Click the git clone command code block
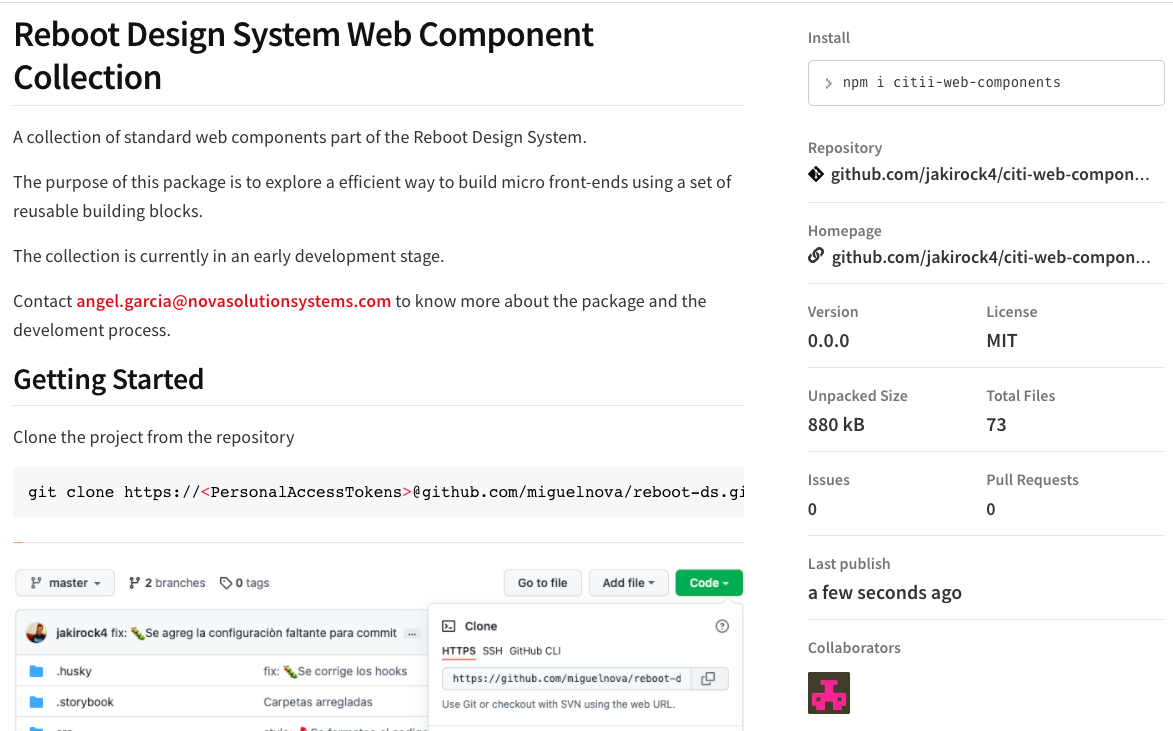 point(379,492)
